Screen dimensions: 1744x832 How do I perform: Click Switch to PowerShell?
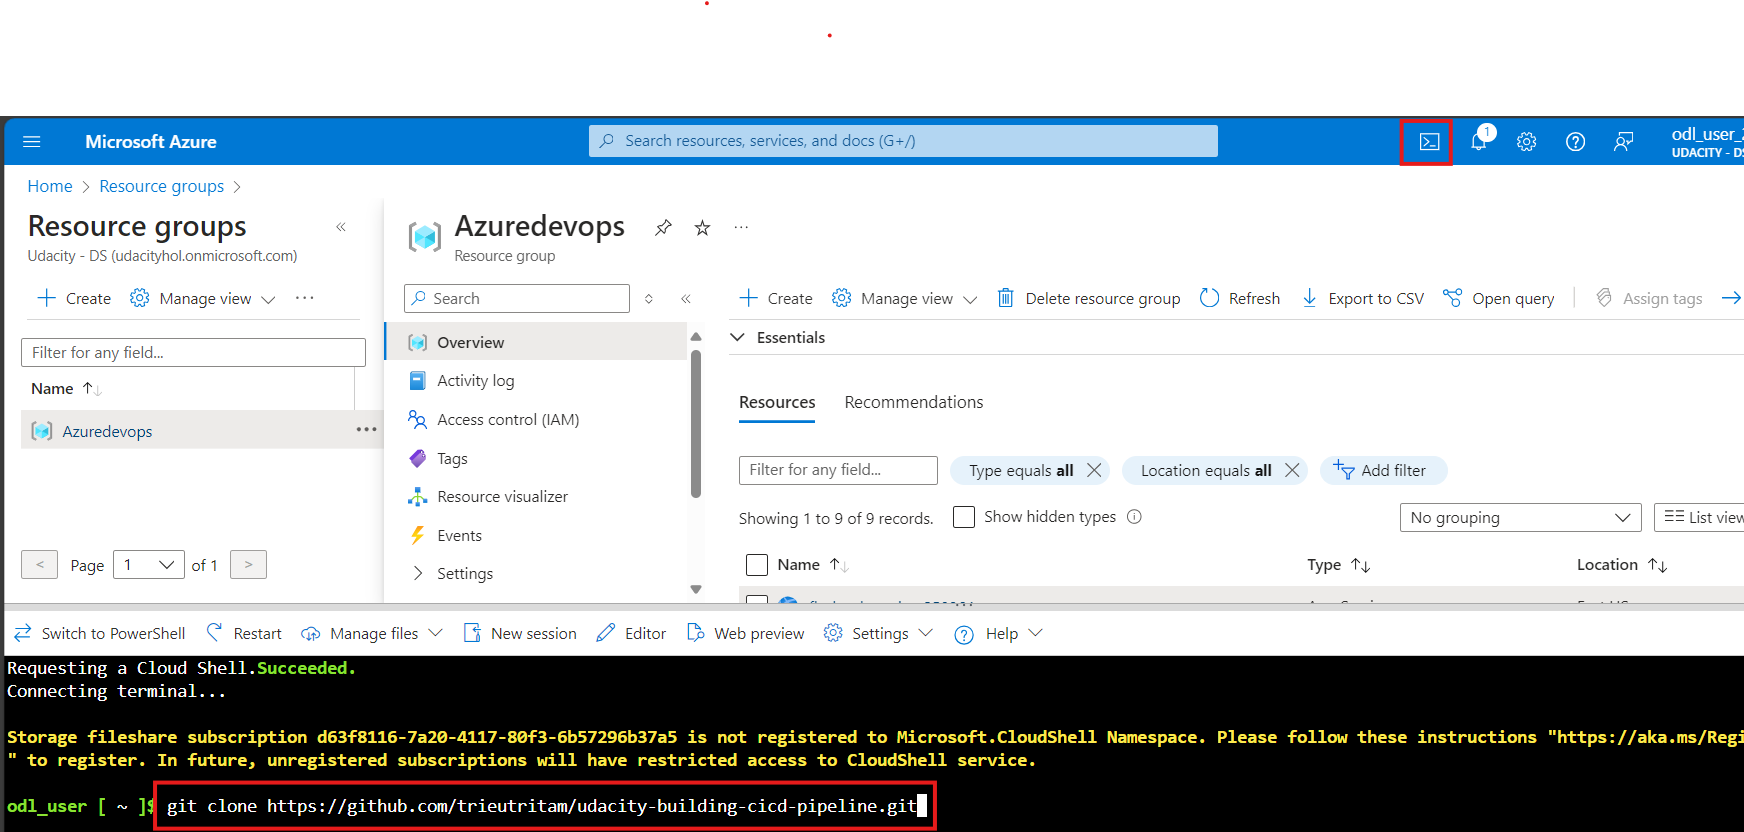100,633
